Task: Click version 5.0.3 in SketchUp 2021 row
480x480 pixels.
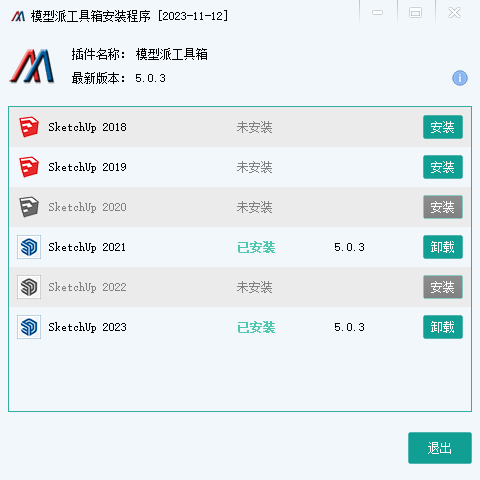Action: [x=349, y=247]
